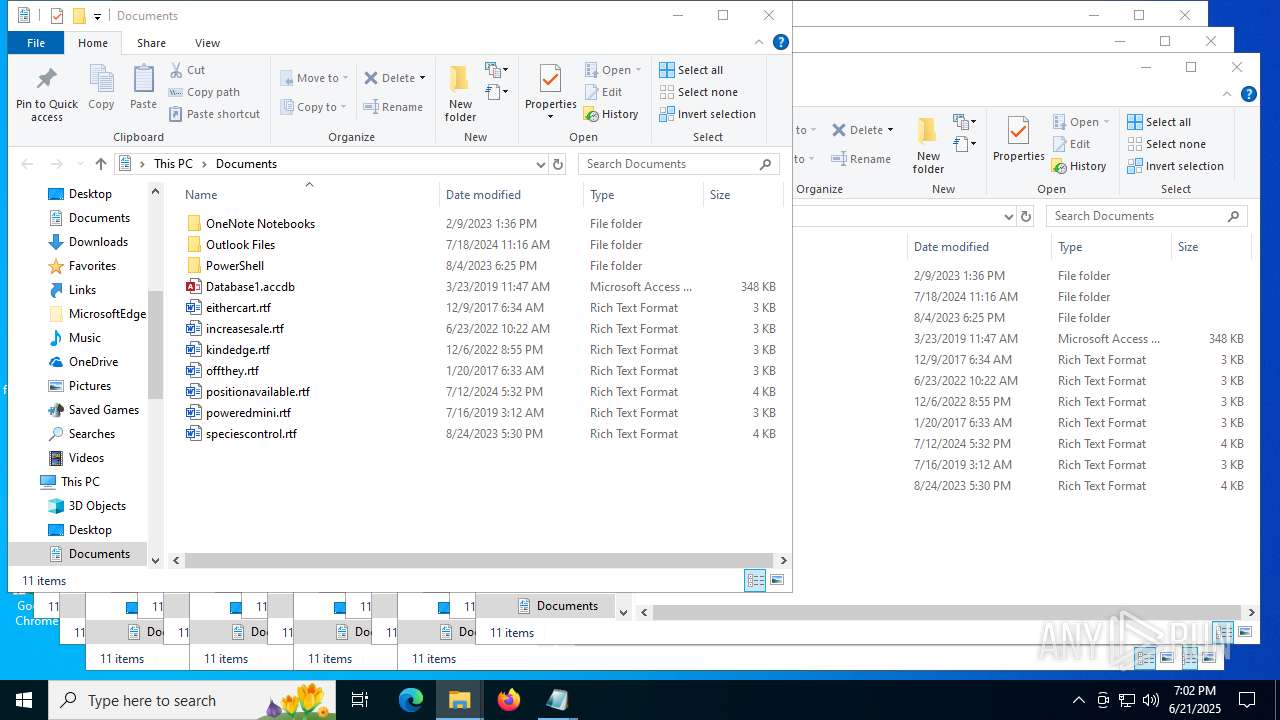Click History in front window Open group

pos(611,114)
